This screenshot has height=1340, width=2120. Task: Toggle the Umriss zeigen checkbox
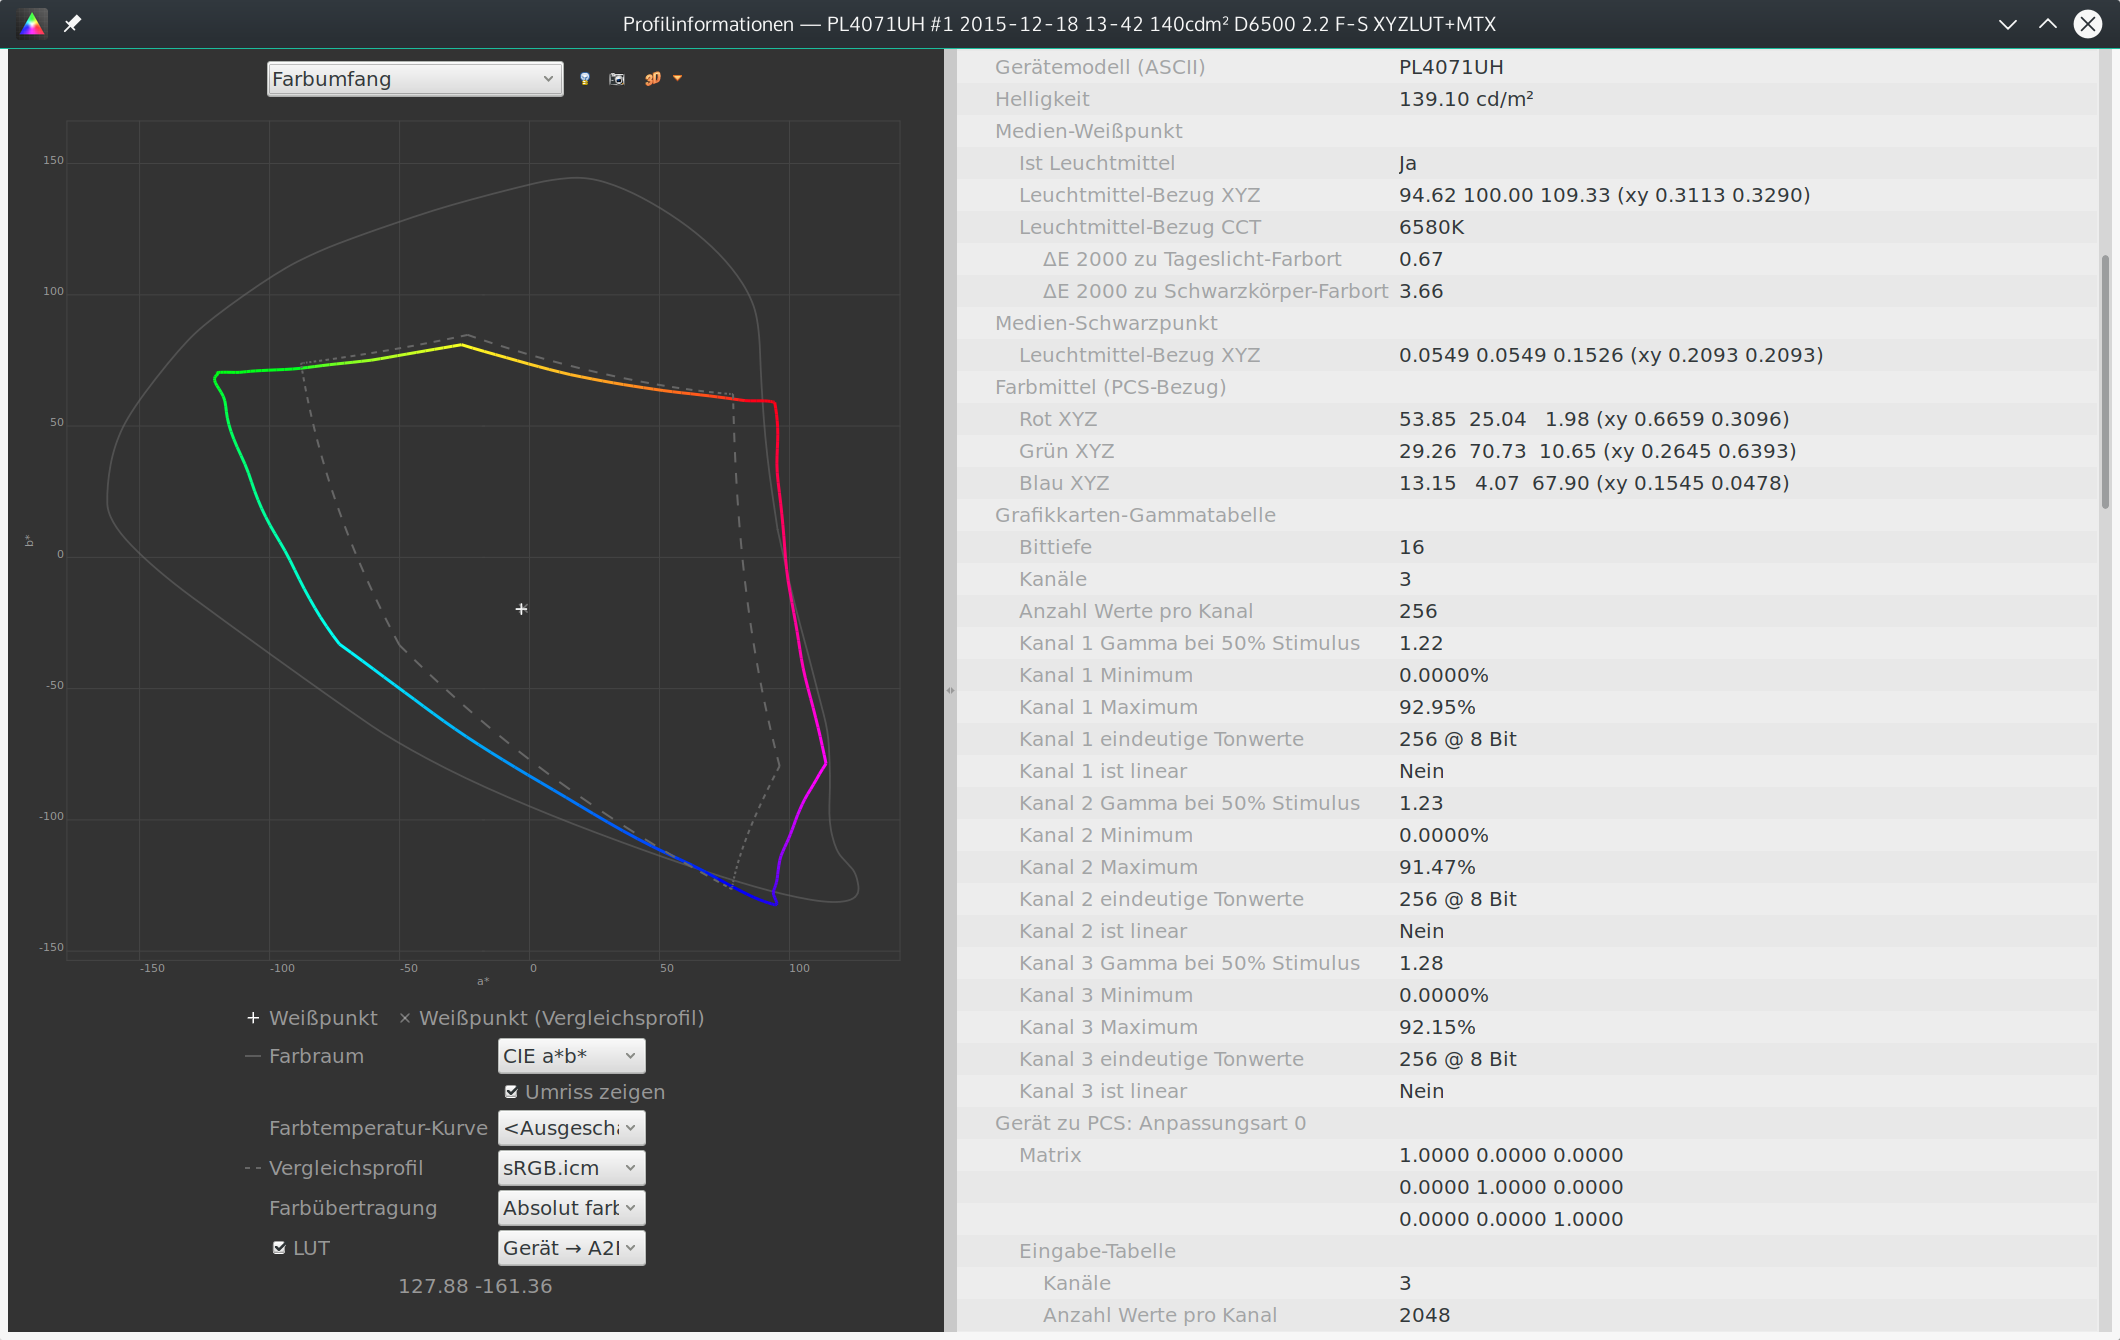[x=511, y=1092]
